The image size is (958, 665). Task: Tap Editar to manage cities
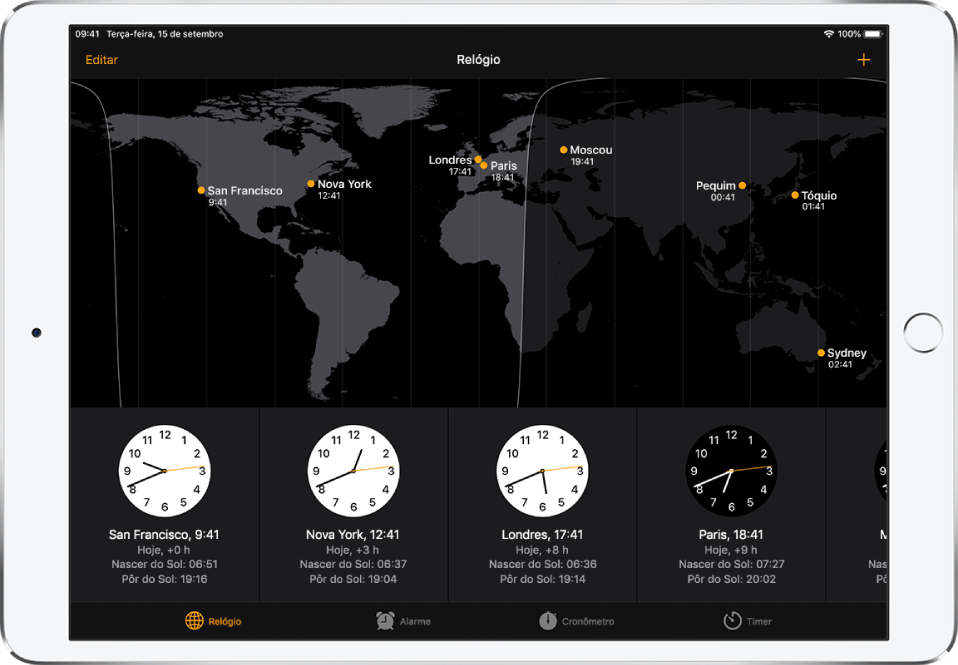pyautogui.click(x=102, y=59)
